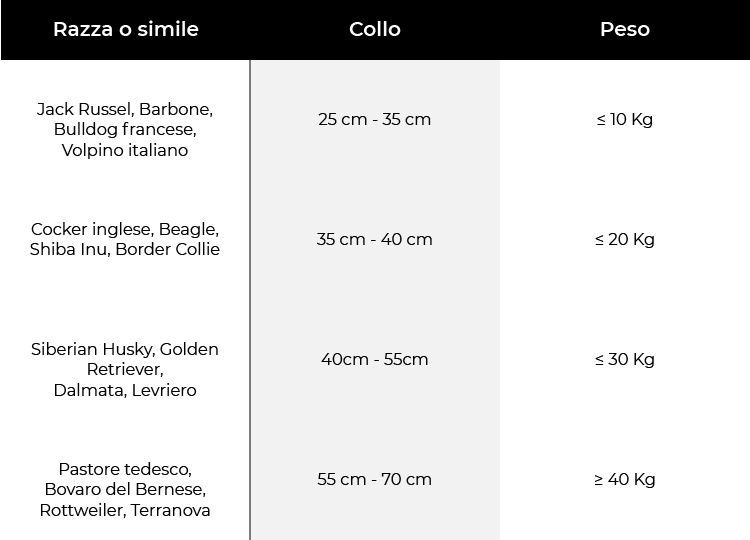Select the '≤ 10 Kg' weight cell

(625, 119)
